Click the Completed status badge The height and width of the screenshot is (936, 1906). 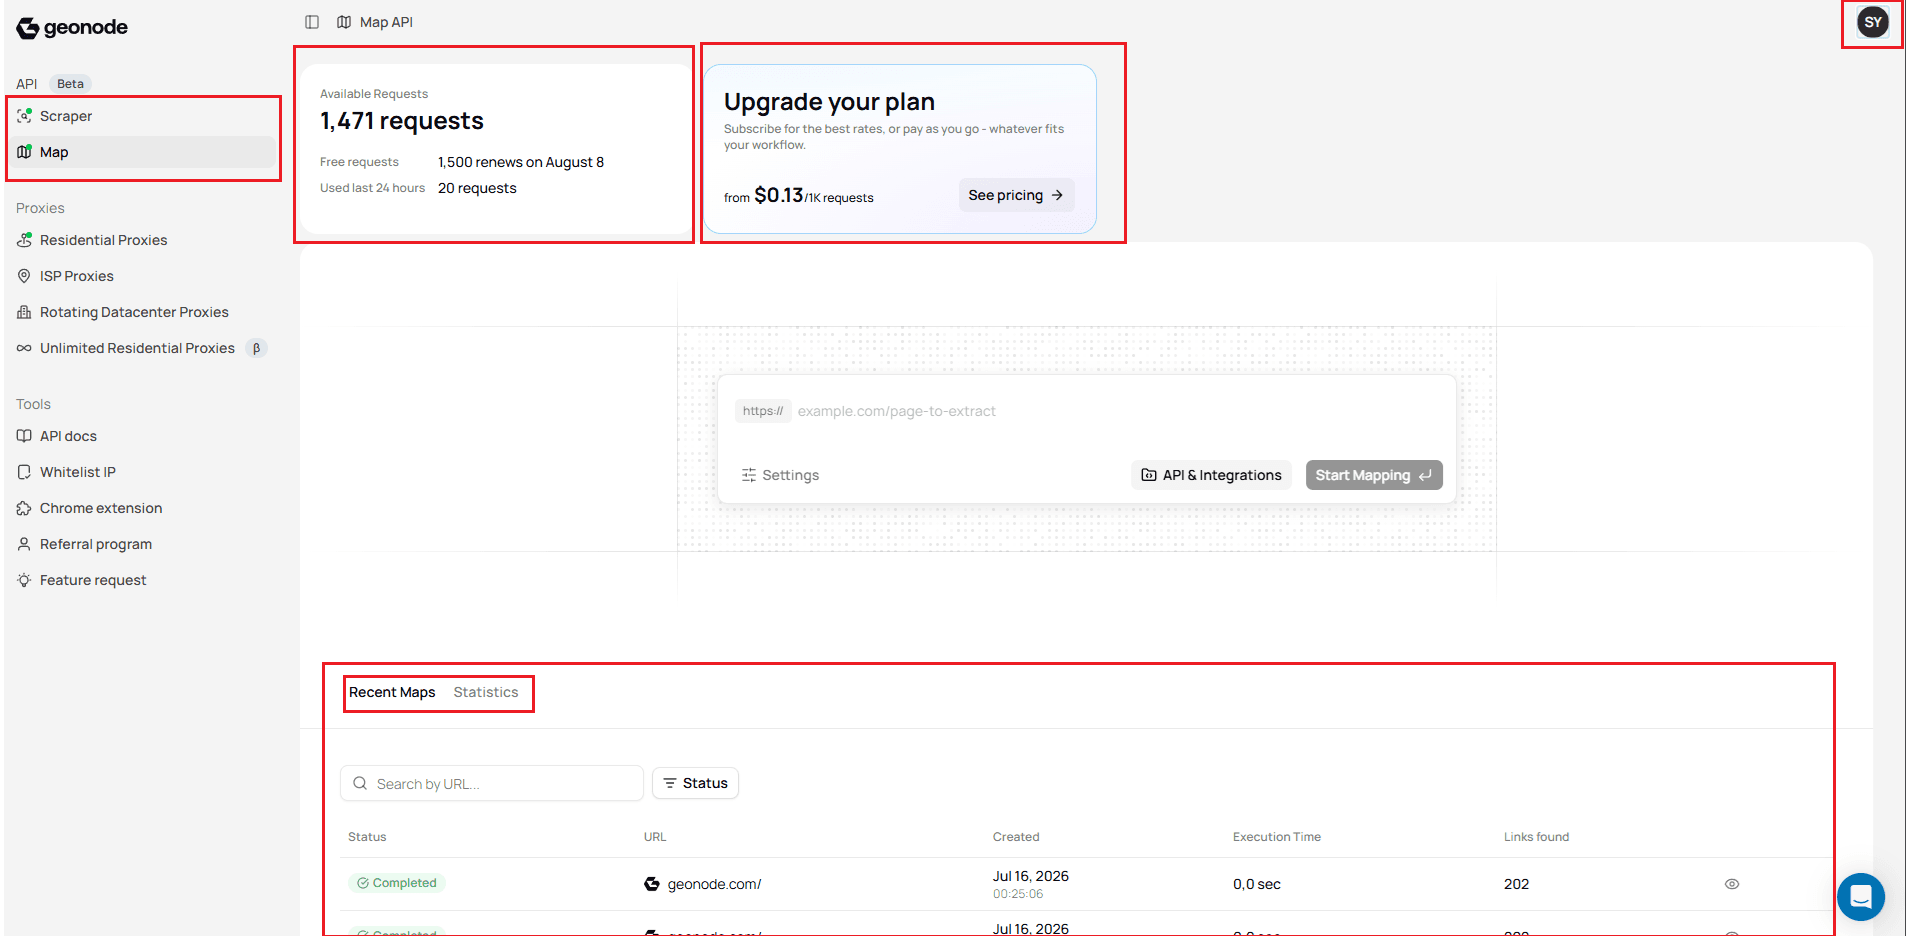pos(397,883)
